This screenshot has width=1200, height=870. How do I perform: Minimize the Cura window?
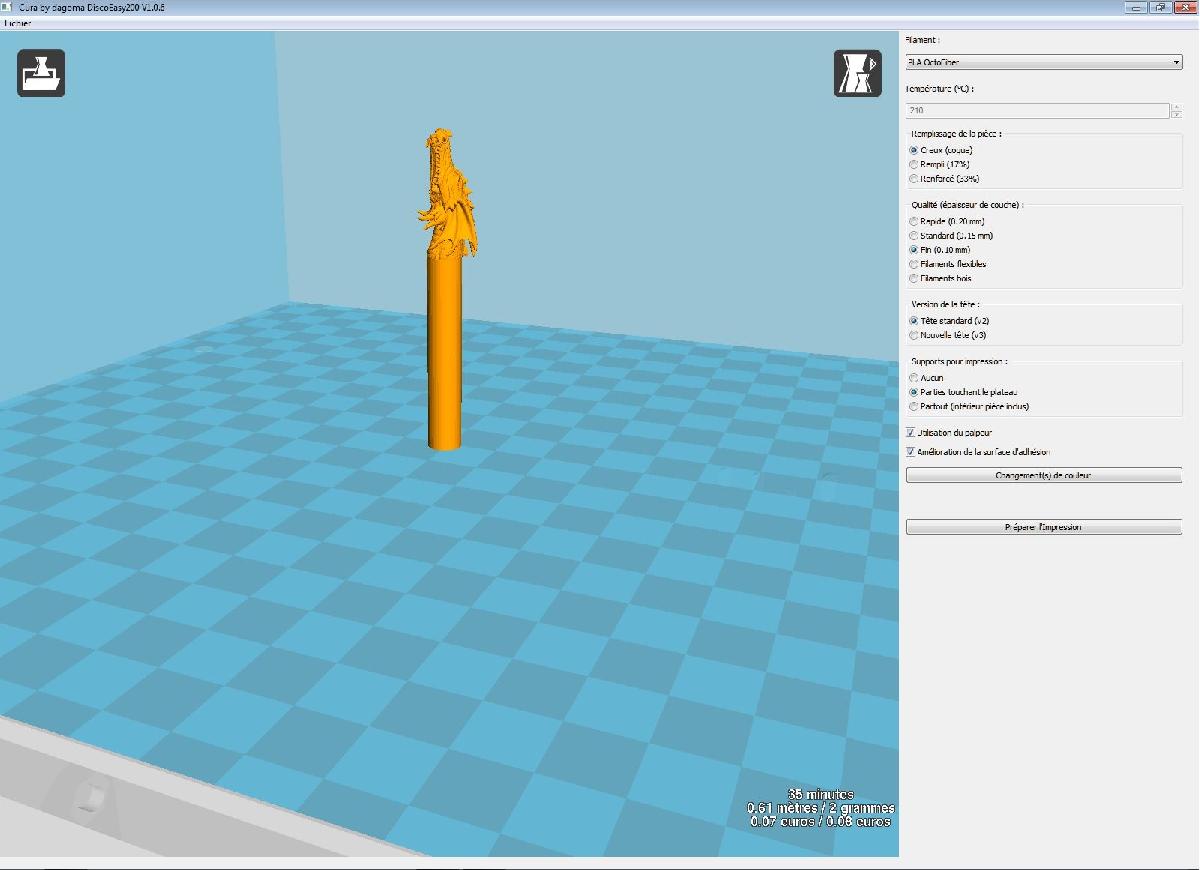(1134, 7)
